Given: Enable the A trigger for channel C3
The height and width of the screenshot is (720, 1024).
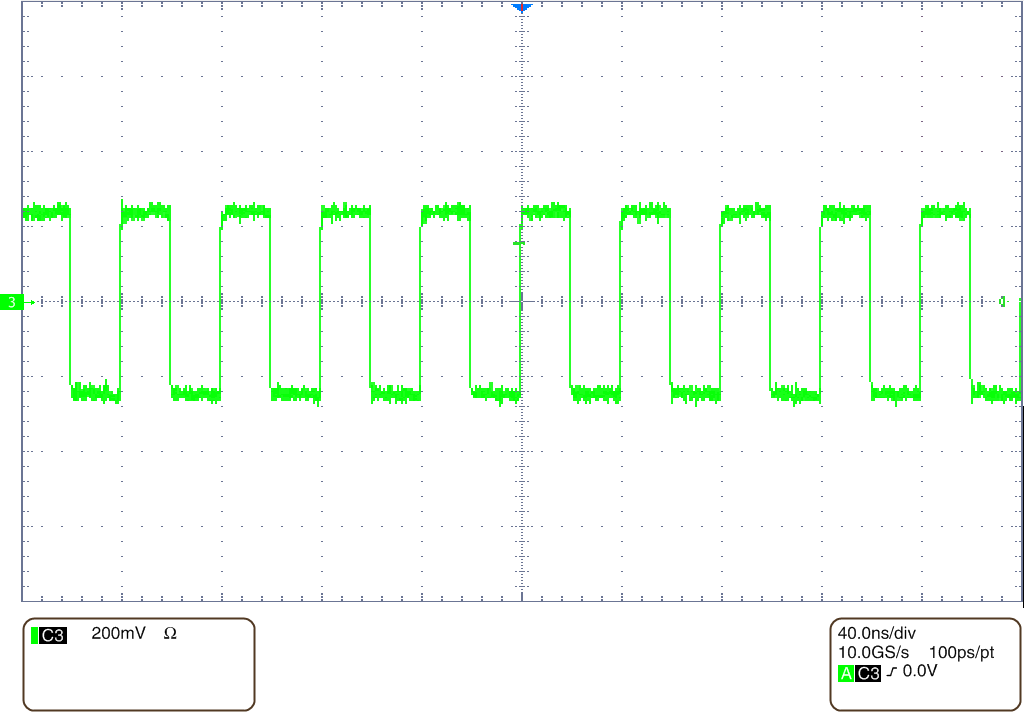Looking at the screenshot, I should point(846,671).
